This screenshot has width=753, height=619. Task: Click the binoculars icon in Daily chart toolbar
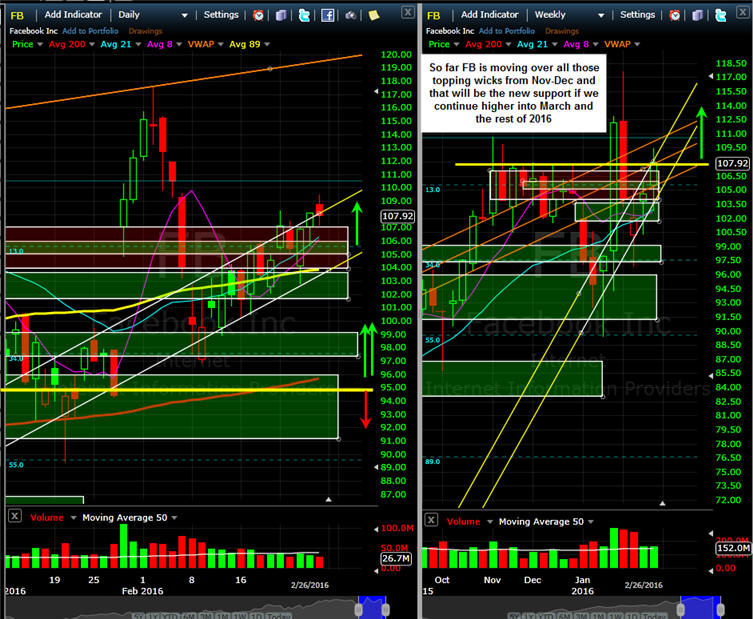pos(351,15)
